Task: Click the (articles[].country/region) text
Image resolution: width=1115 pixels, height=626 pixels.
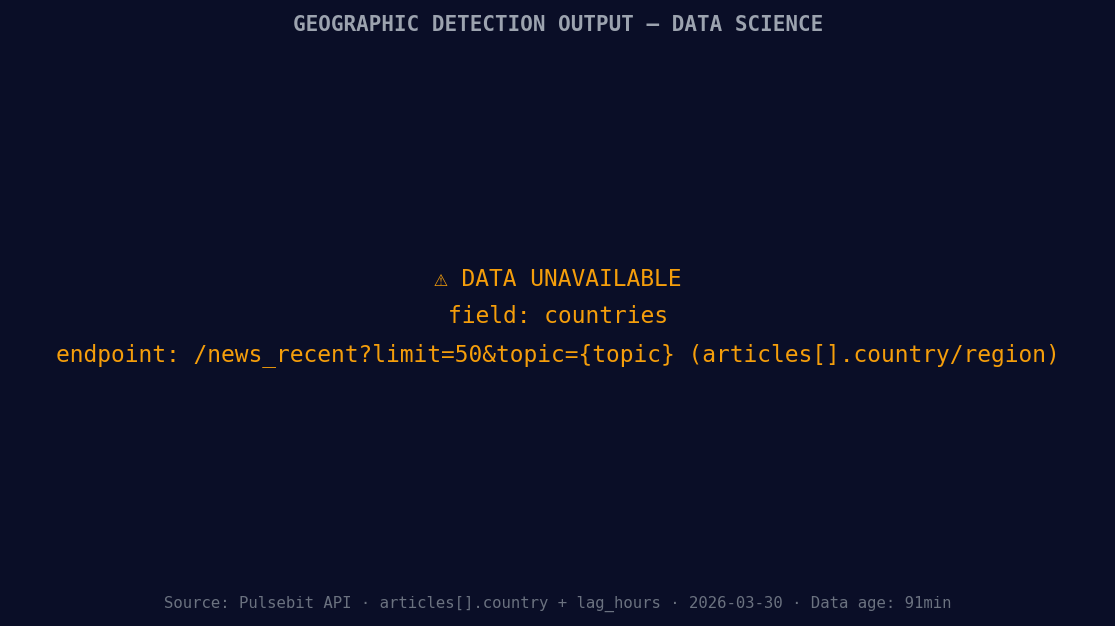Action: [873, 355]
